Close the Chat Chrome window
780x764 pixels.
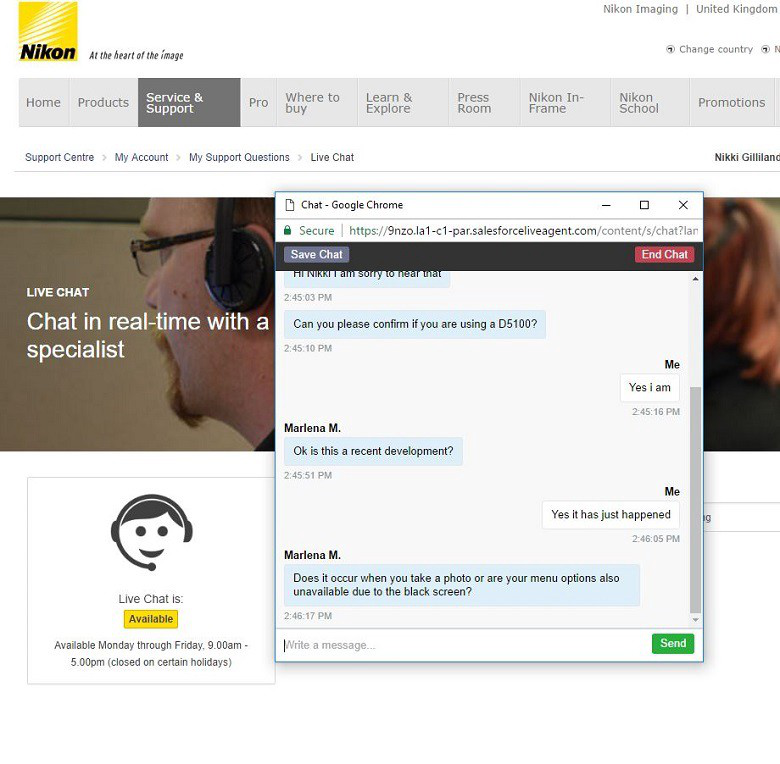(x=683, y=205)
